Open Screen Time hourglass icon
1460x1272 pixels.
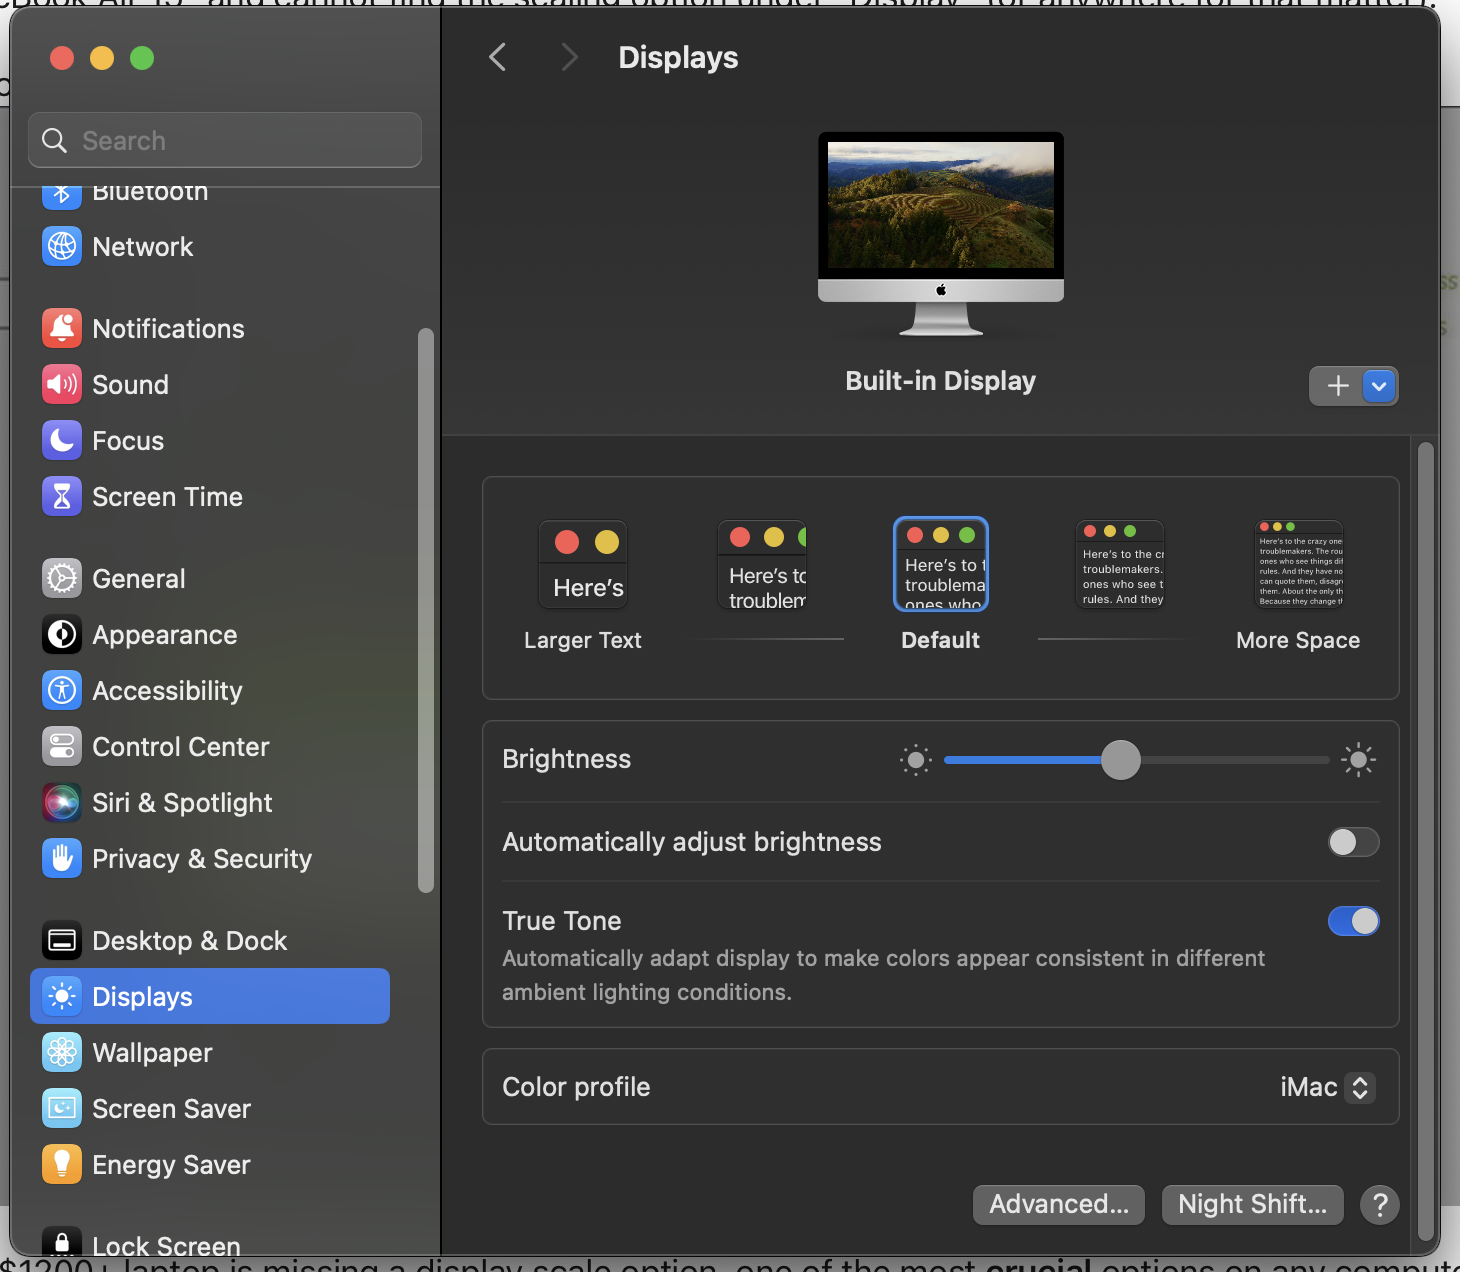pyautogui.click(x=62, y=496)
